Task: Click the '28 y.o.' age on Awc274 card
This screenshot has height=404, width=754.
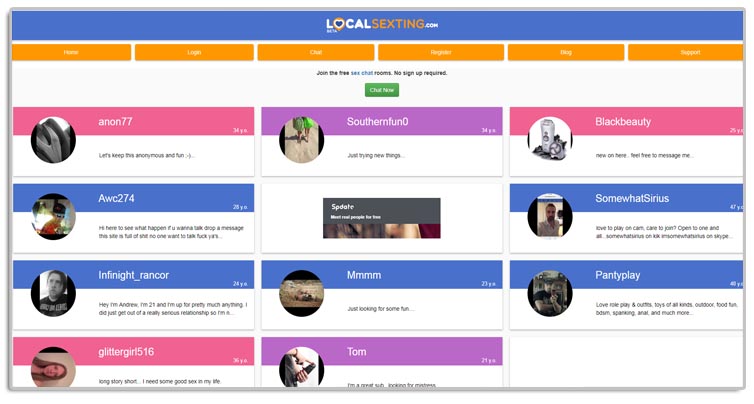Action: tap(240, 207)
